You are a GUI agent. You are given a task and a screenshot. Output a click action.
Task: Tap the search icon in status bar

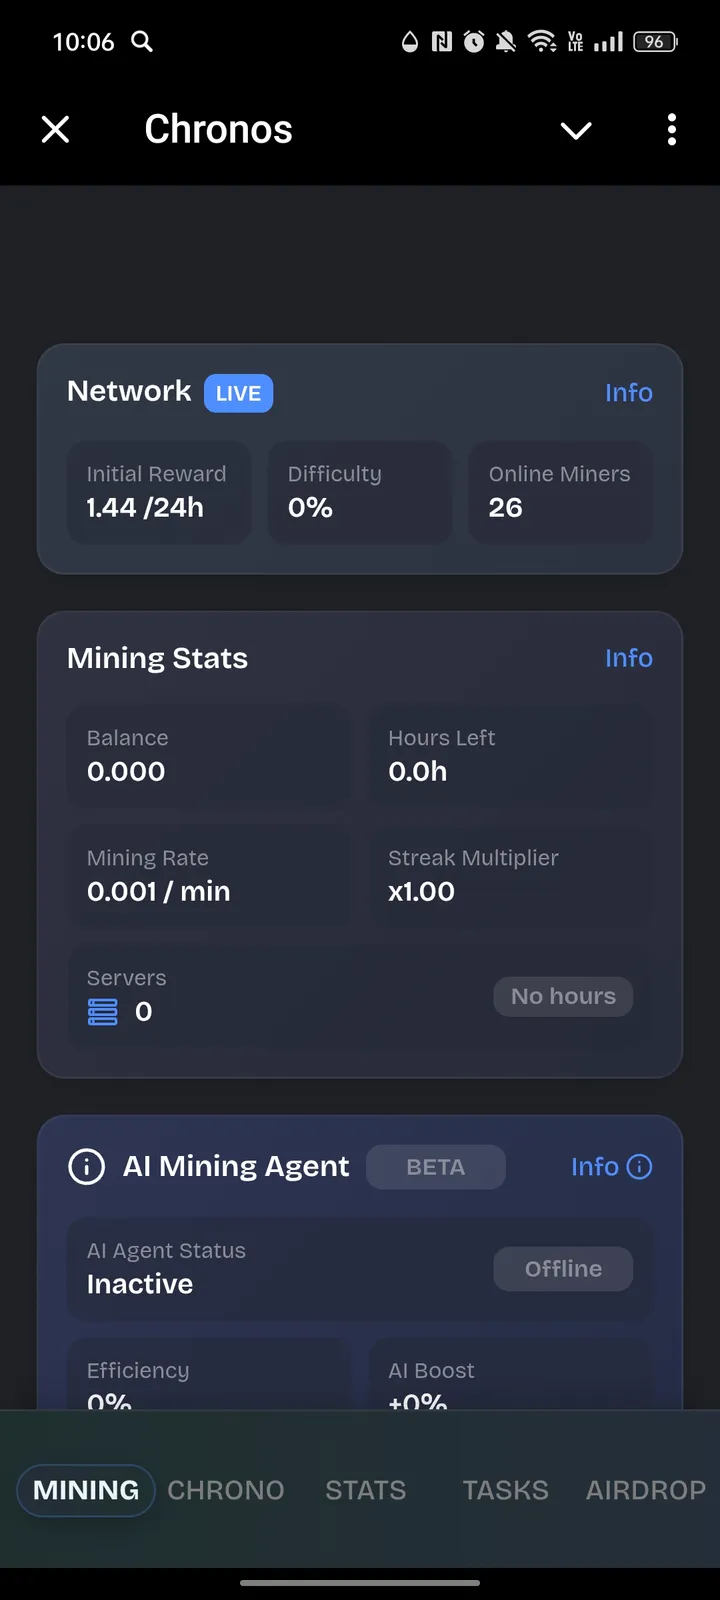[x=142, y=41]
